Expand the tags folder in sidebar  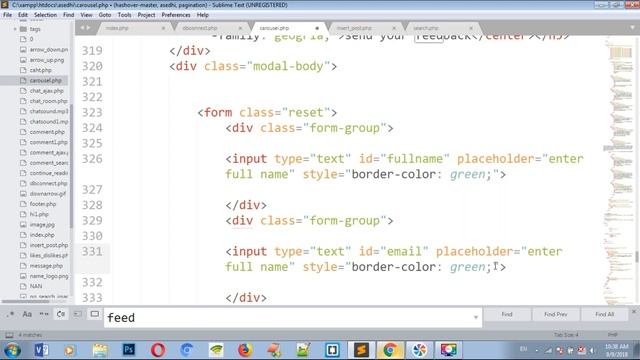coord(15,29)
